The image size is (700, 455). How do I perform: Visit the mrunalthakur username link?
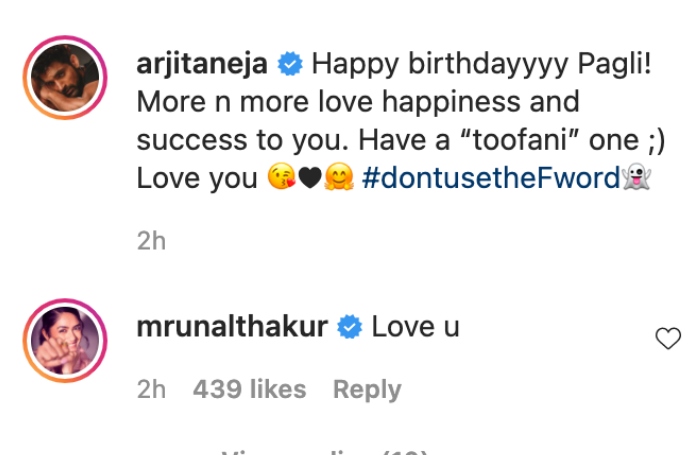point(233,327)
